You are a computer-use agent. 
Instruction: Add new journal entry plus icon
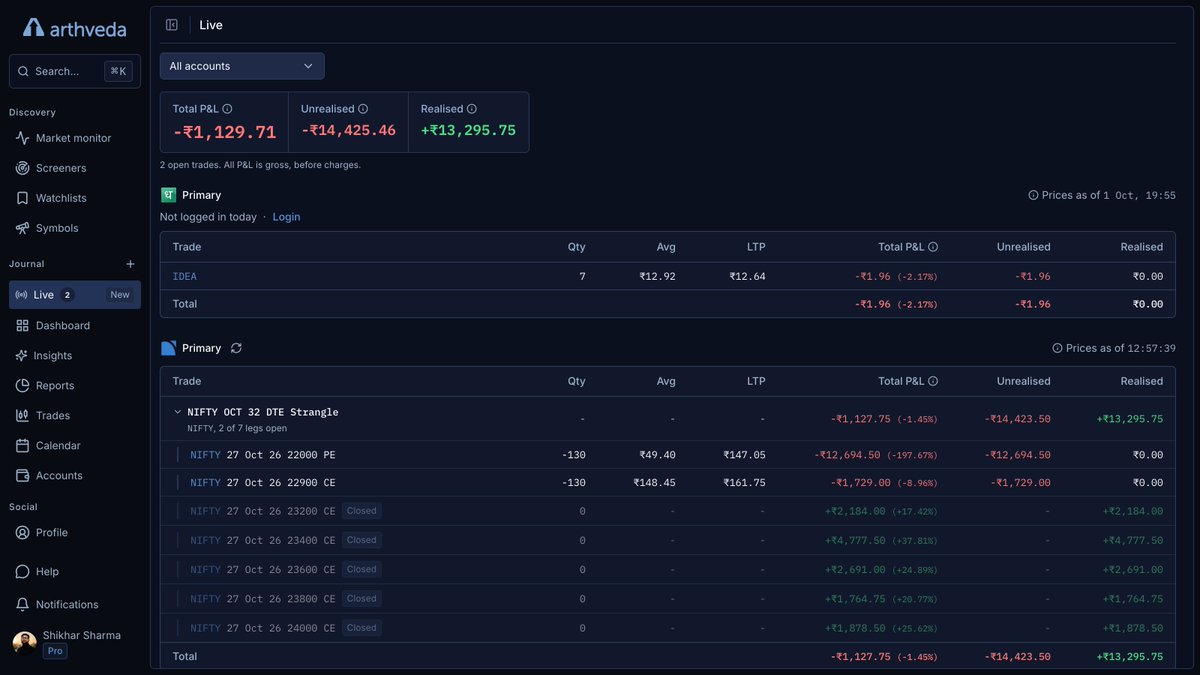point(130,264)
